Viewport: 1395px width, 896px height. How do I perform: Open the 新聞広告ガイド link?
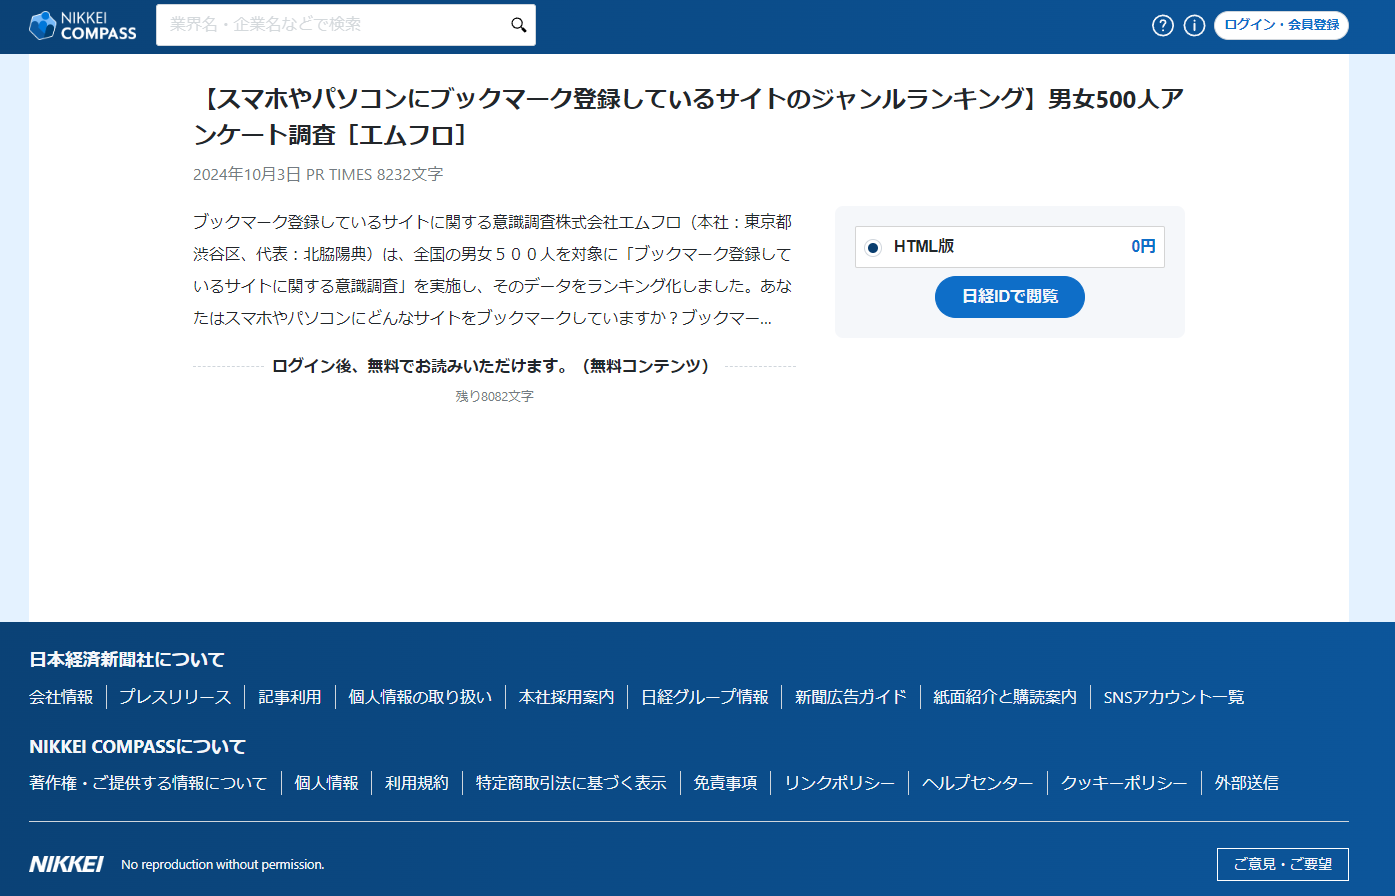click(851, 697)
